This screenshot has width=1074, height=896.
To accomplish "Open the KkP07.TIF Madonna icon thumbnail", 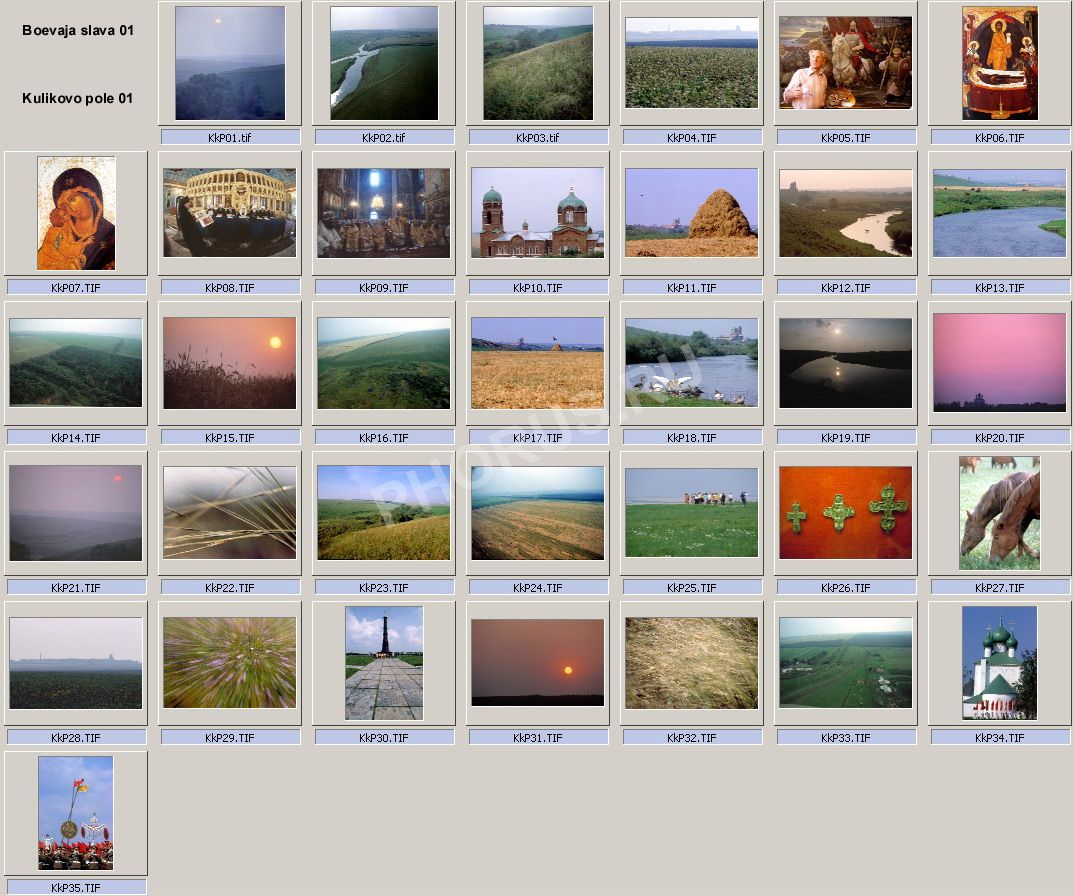I will [x=76, y=213].
